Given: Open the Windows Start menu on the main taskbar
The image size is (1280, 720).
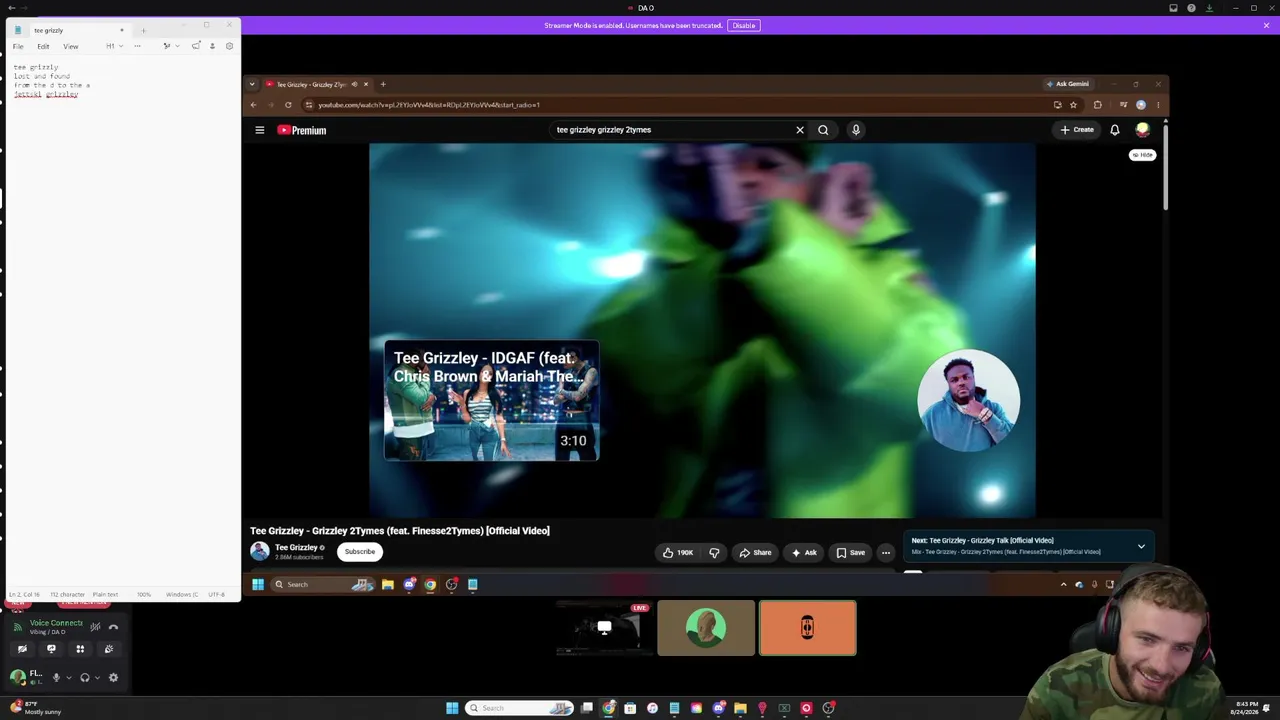Looking at the screenshot, I should (x=452, y=708).
